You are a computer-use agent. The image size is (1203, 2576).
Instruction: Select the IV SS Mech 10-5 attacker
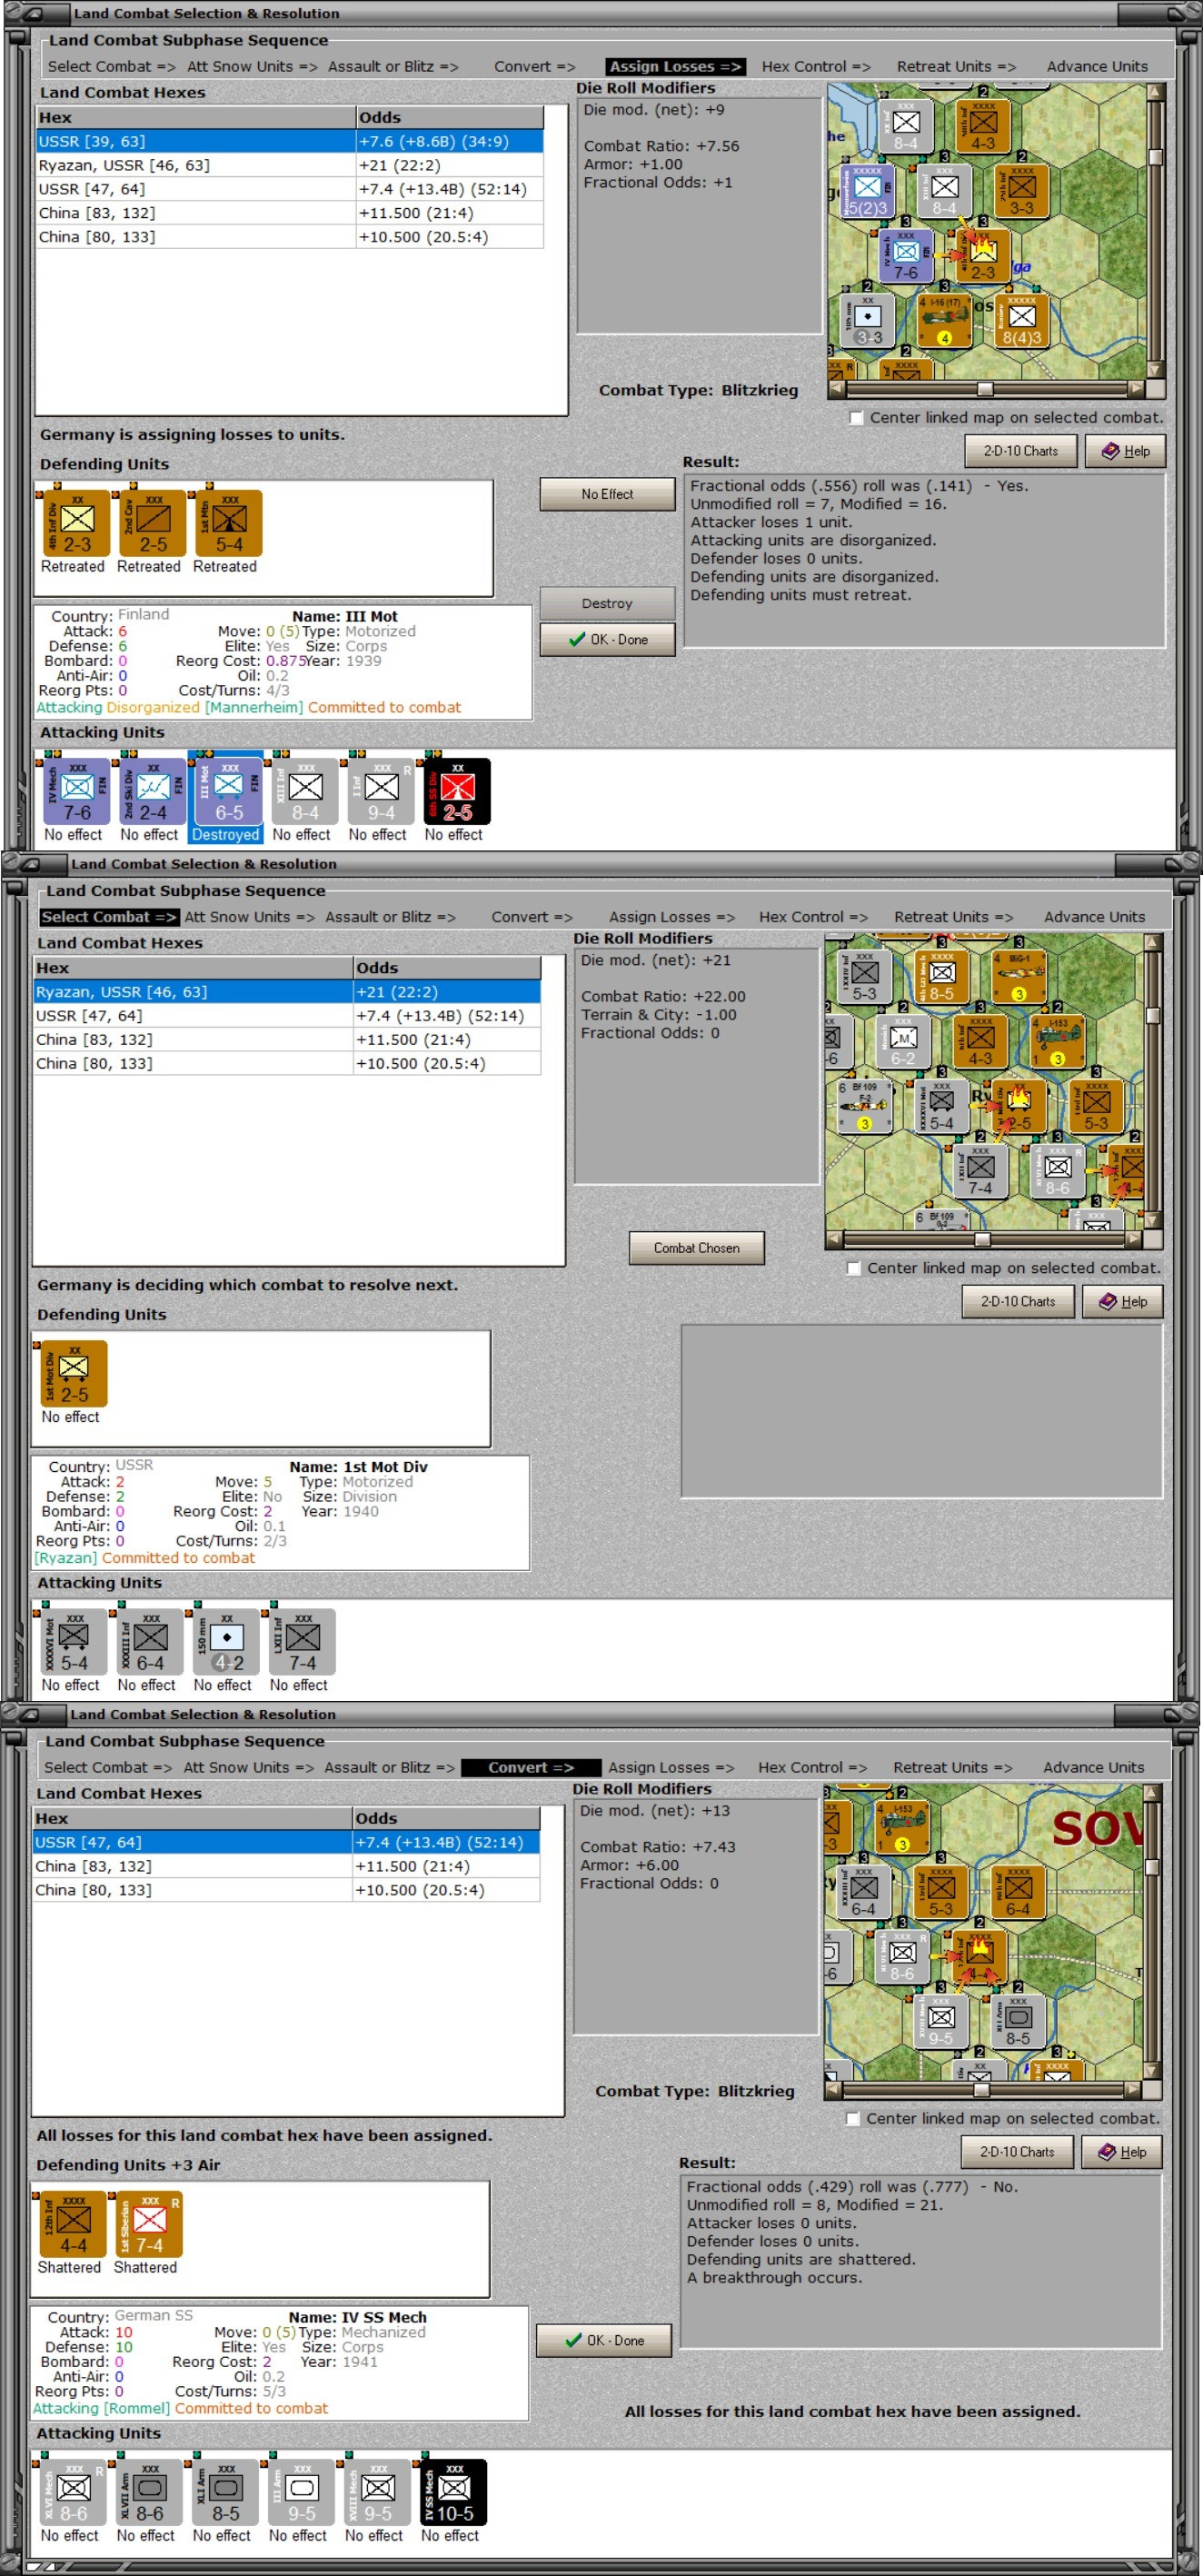(x=453, y=2491)
